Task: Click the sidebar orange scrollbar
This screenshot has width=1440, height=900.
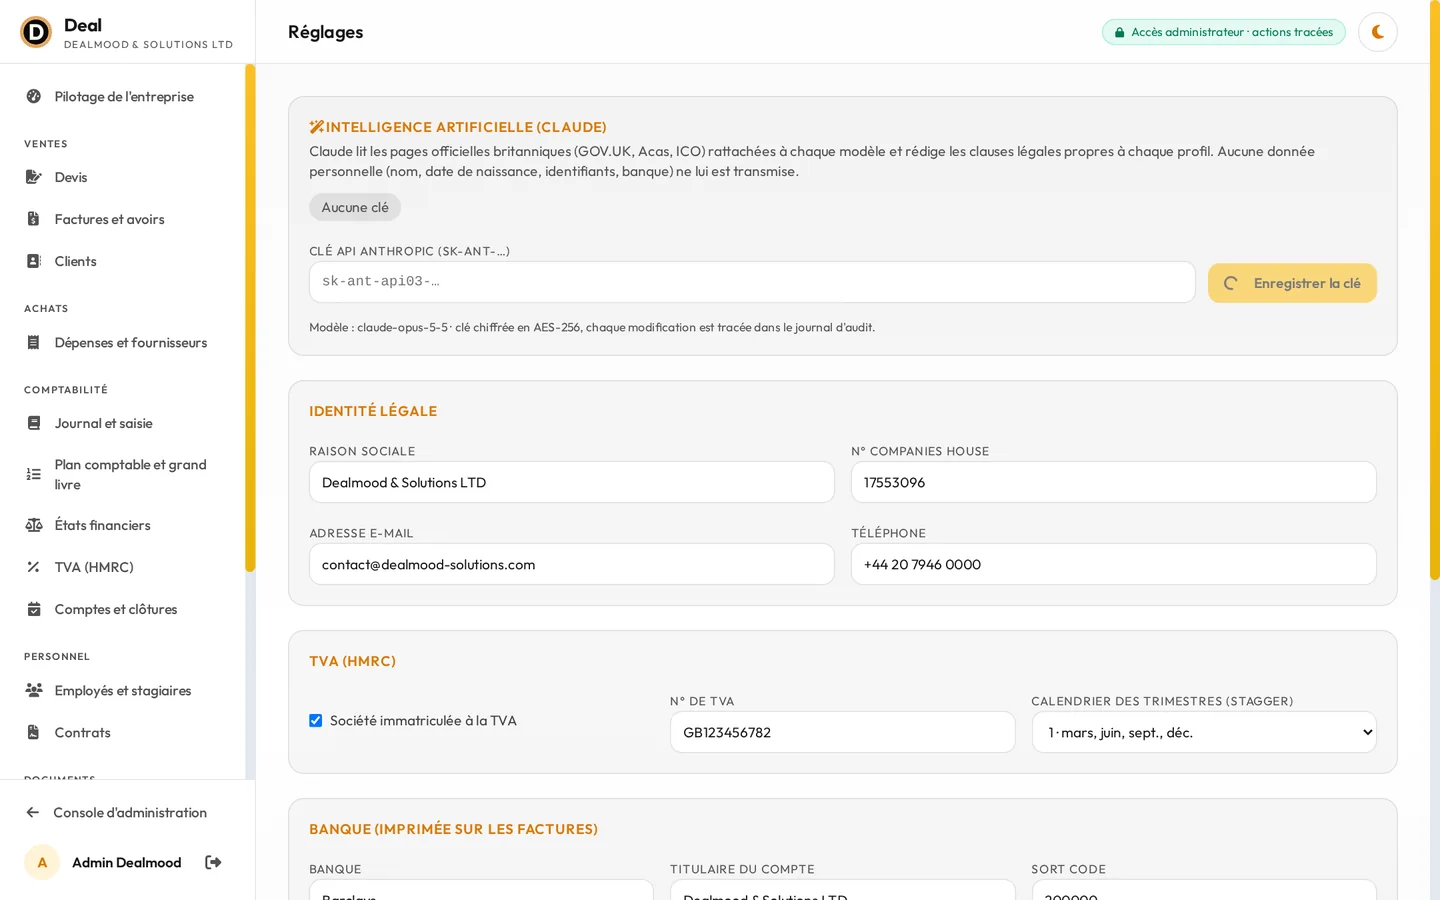Action: 250,318
